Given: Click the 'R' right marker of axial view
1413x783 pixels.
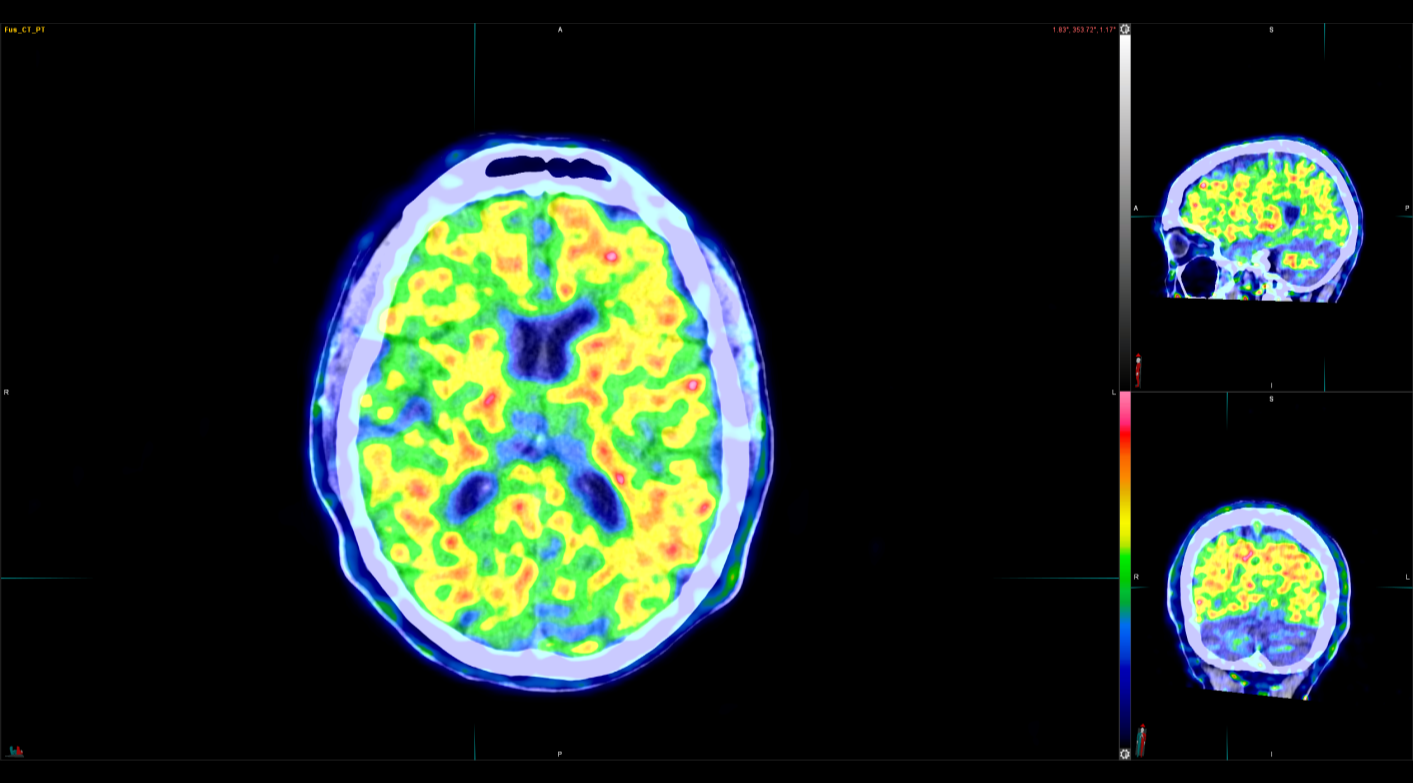Looking at the screenshot, I should click(x=6, y=392).
